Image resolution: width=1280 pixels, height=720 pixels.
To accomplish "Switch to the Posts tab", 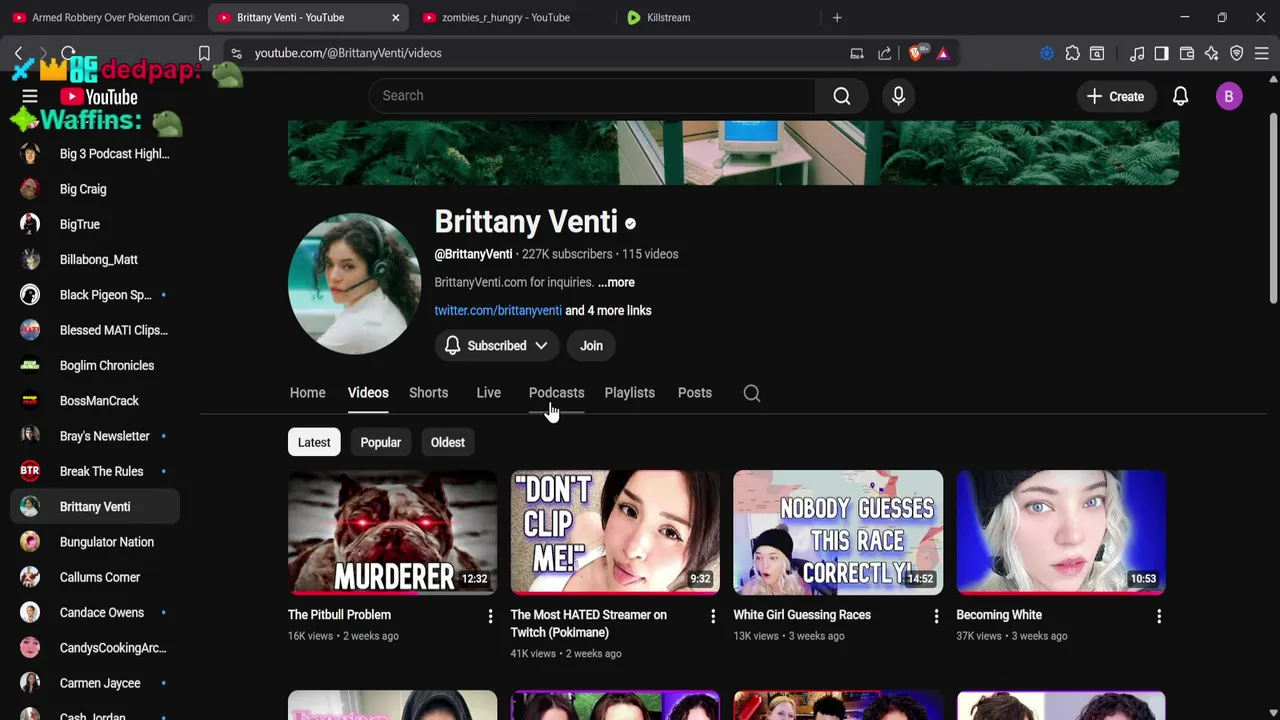I will tap(695, 393).
